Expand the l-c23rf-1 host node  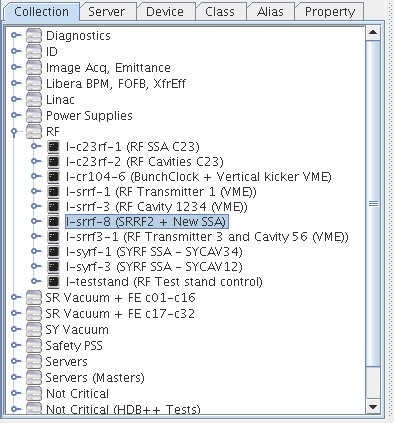36,146
